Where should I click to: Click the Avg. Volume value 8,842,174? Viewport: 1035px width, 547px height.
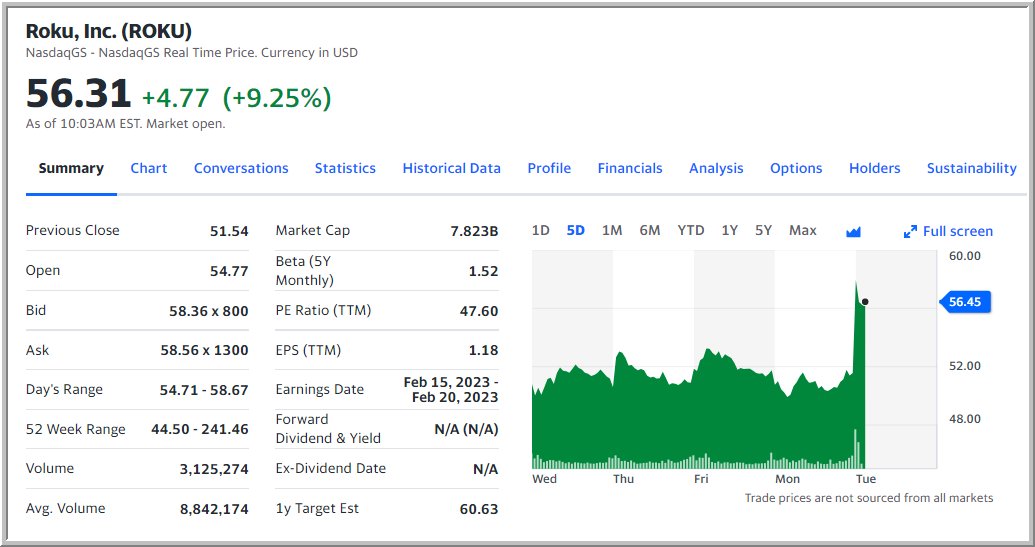click(215, 509)
